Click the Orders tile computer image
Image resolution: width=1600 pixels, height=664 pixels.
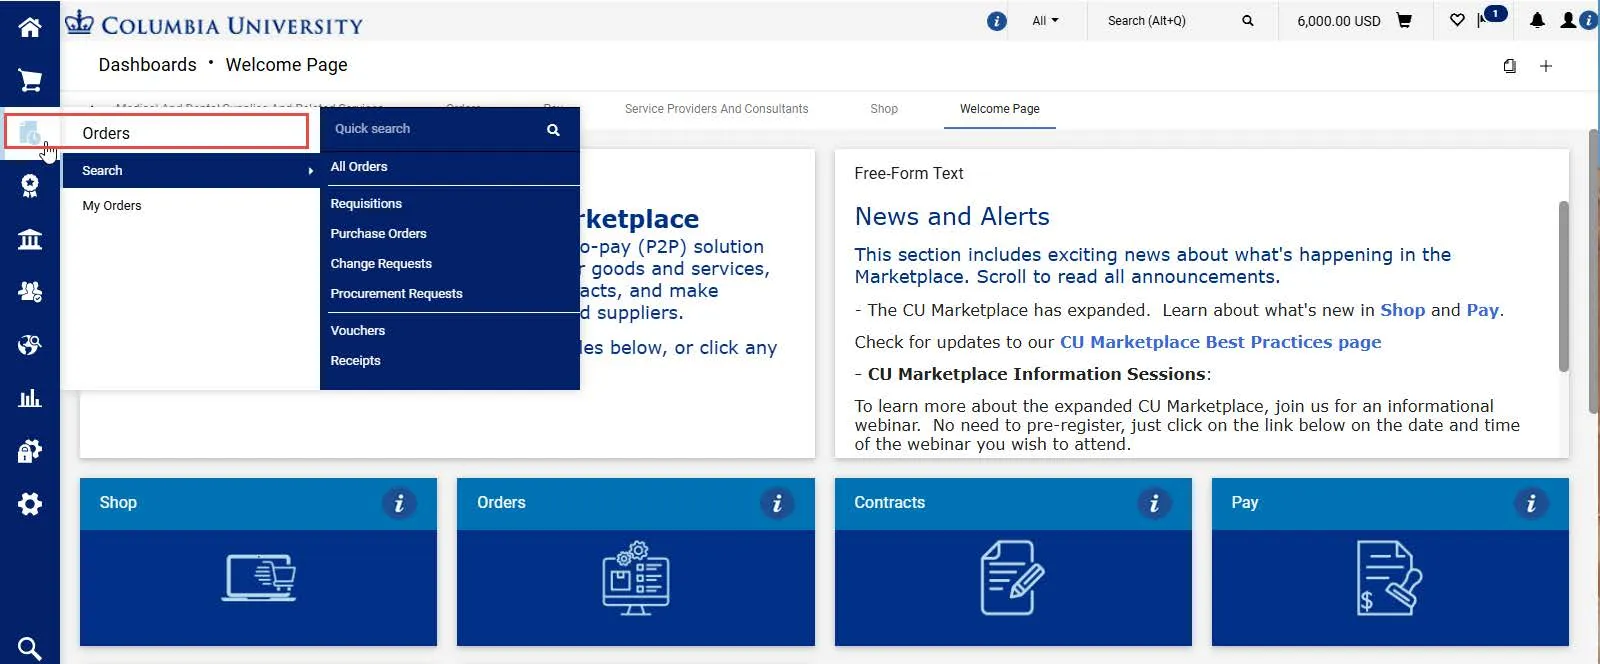[x=636, y=578]
